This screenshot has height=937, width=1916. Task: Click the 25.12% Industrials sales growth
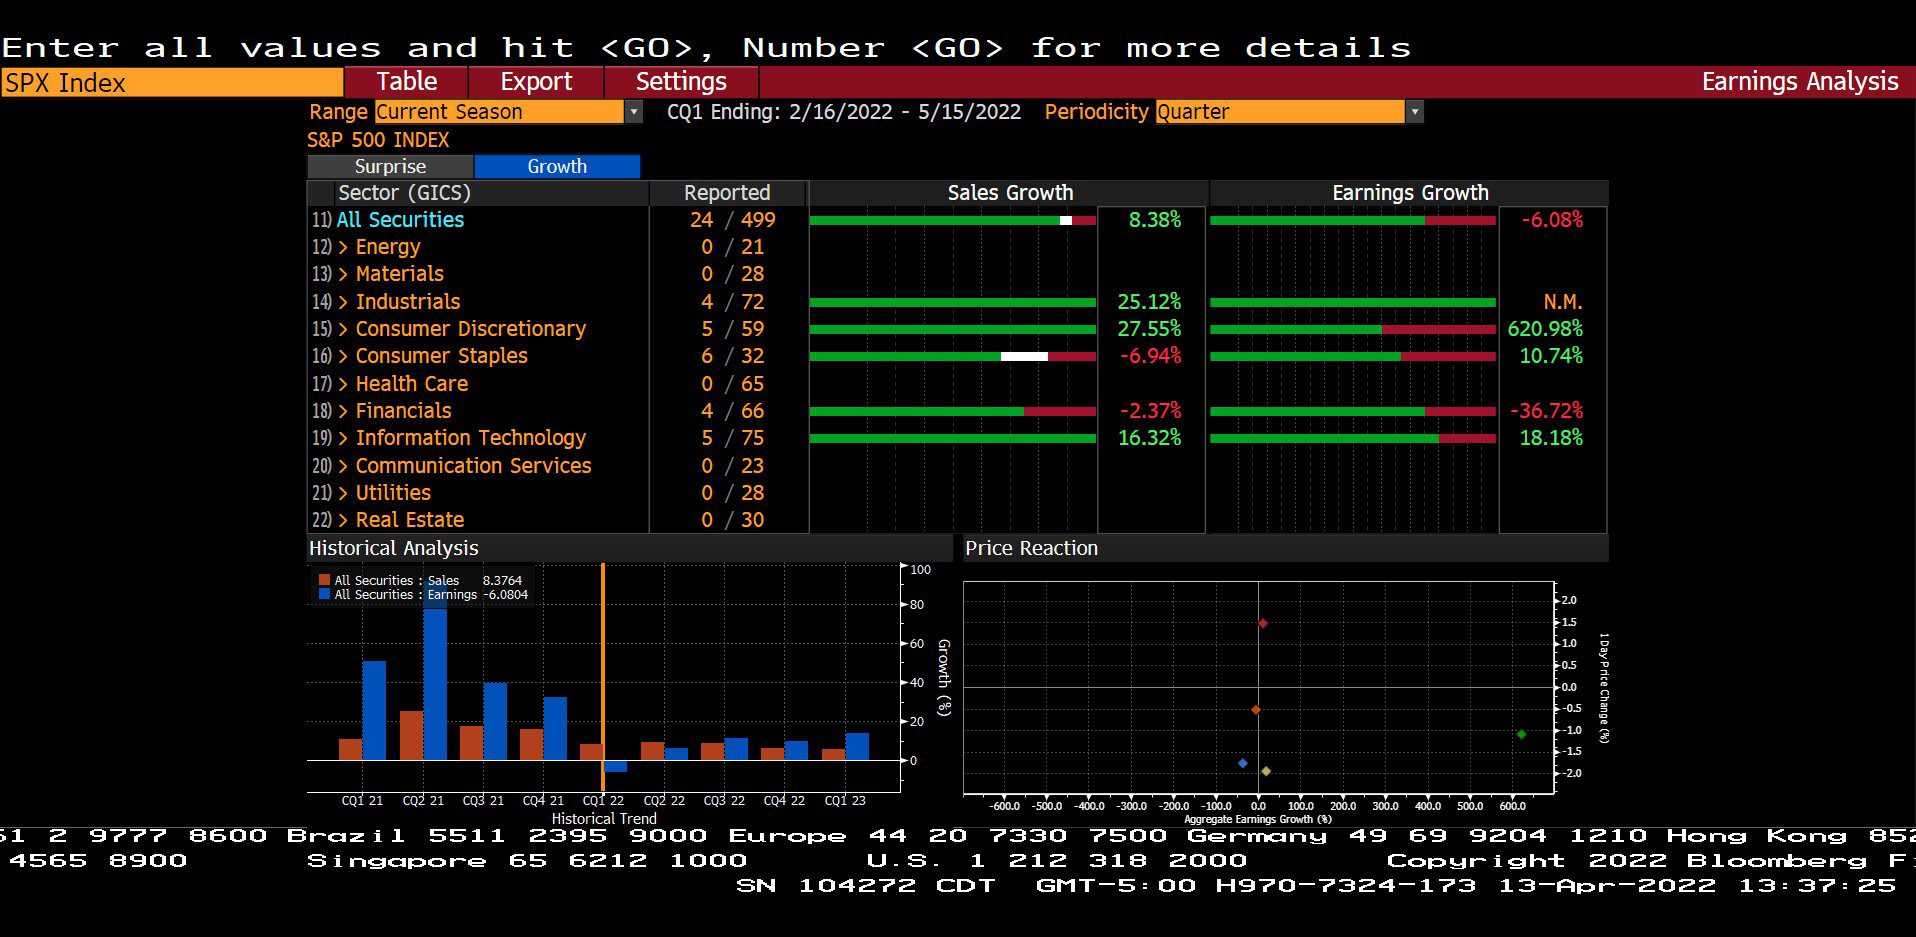click(1149, 302)
